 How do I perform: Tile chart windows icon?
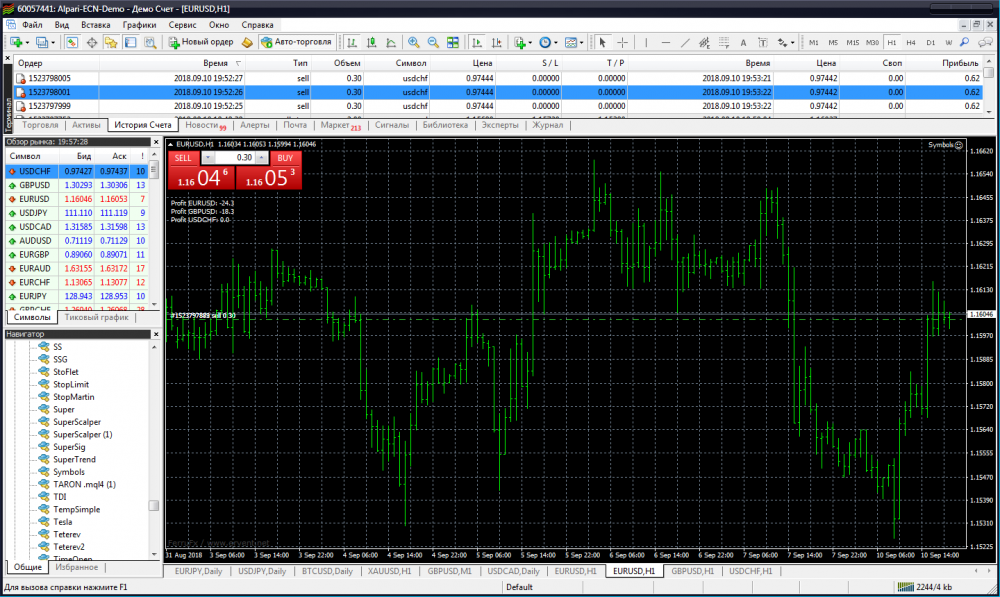[453, 42]
